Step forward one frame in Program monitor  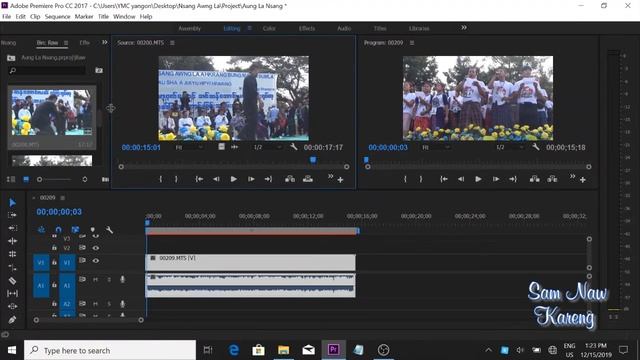click(496, 179)
